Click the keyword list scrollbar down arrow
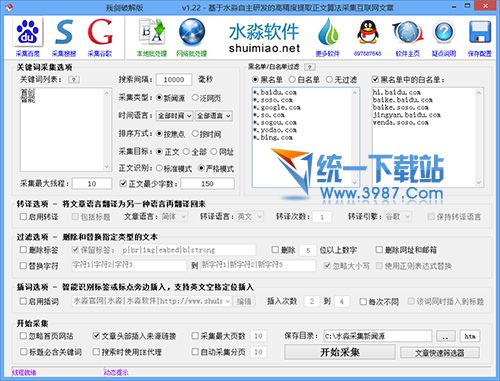This screenshot has width=500, height=381. pyautogui.click(x=107, y=166)
